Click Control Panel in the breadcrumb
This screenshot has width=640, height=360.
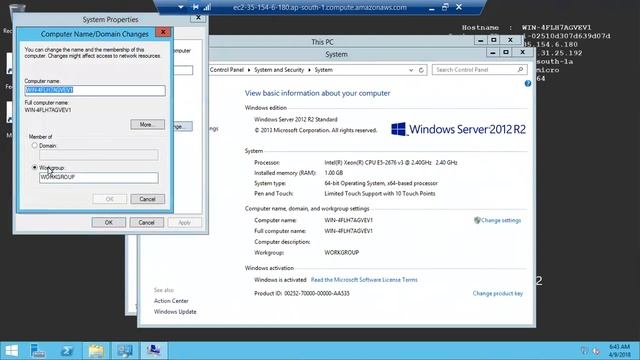(227, 70)
